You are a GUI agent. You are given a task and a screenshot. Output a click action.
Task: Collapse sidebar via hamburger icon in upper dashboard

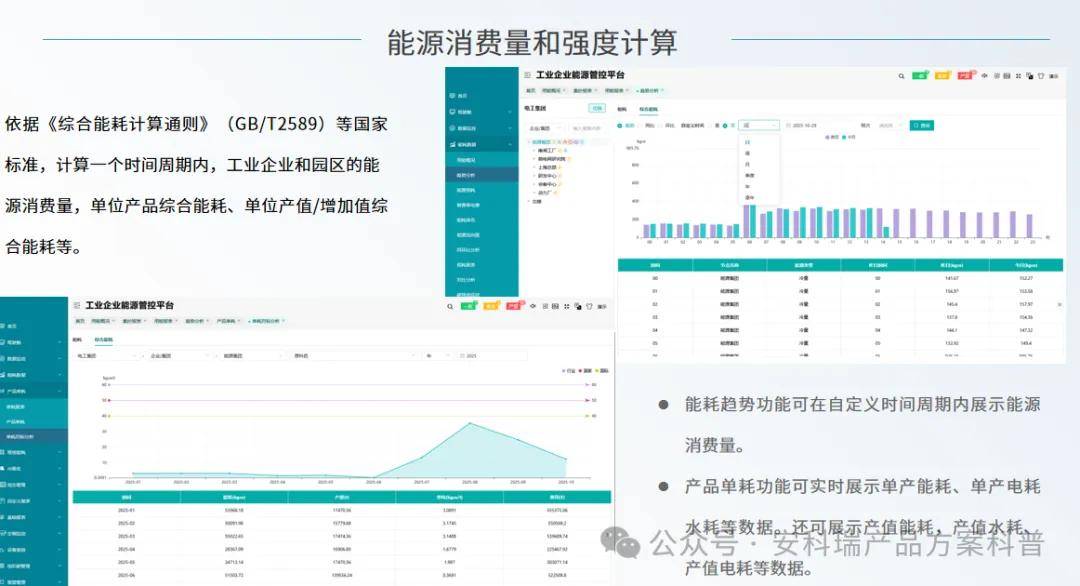point(527,76)
